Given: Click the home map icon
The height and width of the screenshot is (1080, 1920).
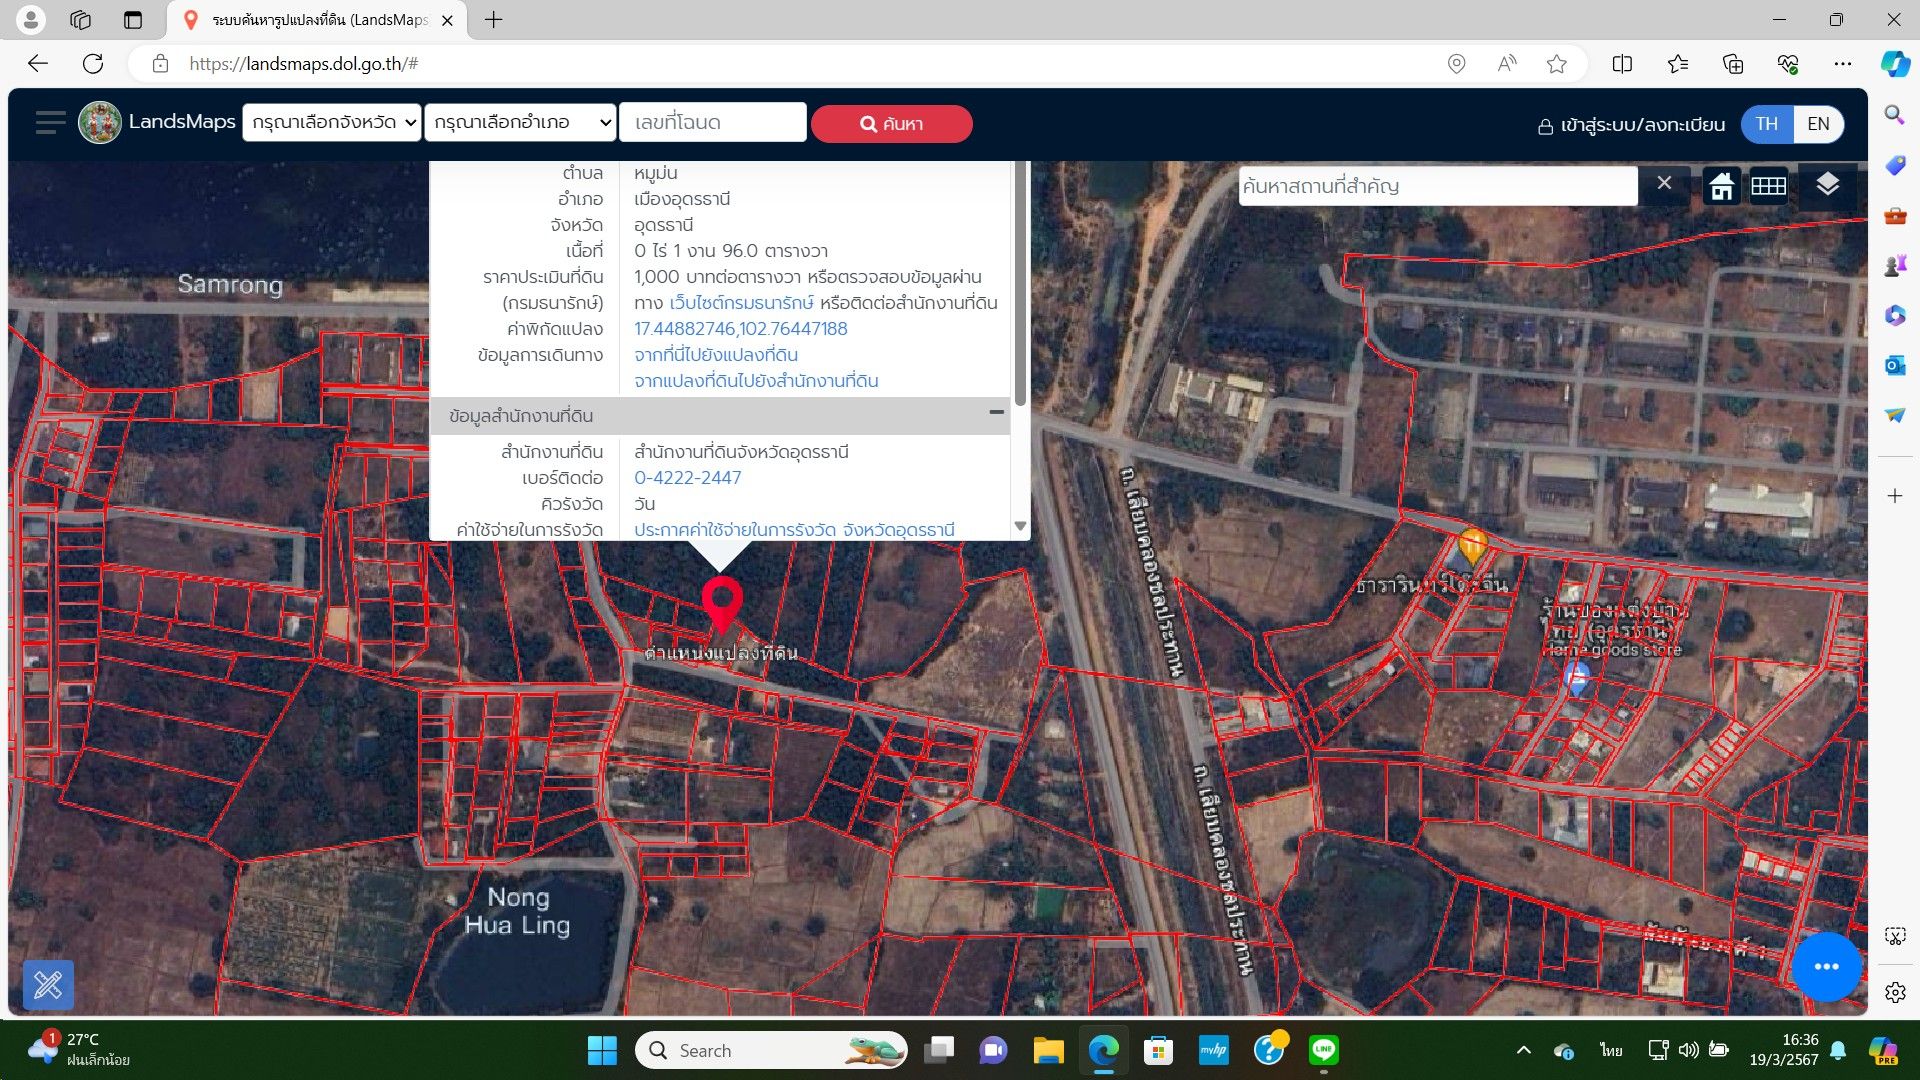Looking at the screenshot, I should point(1721,186).
